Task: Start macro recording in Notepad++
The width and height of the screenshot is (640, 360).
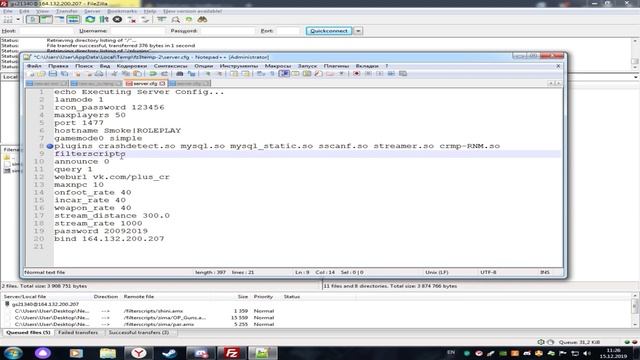Action: click(x=356, y=74)
